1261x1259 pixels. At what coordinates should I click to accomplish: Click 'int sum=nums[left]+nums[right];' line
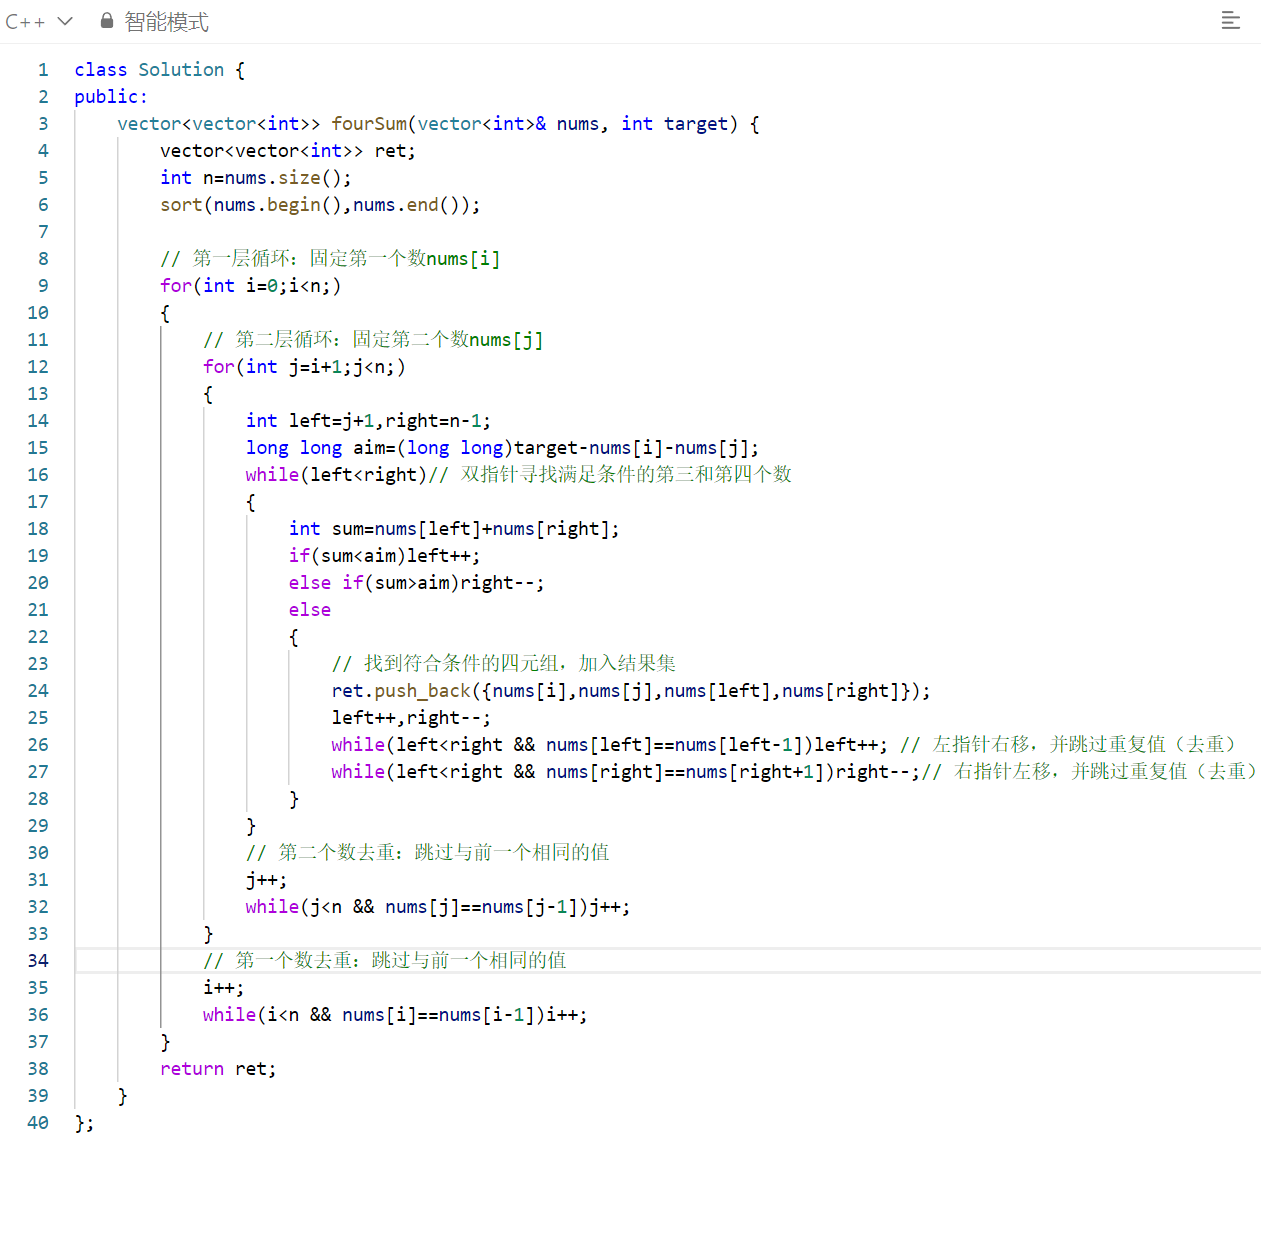454,529
